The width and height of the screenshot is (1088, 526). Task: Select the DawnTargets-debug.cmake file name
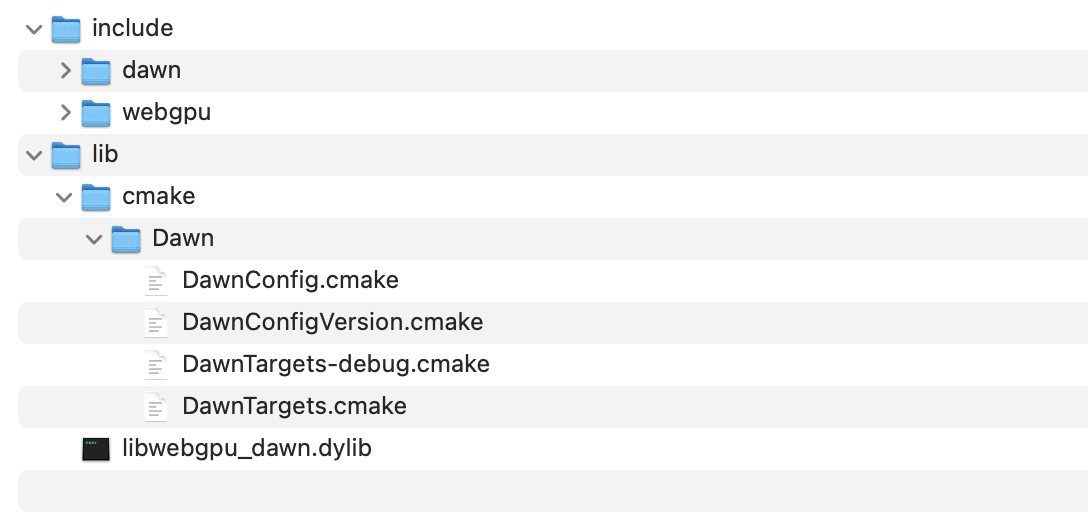coord(335,365)
